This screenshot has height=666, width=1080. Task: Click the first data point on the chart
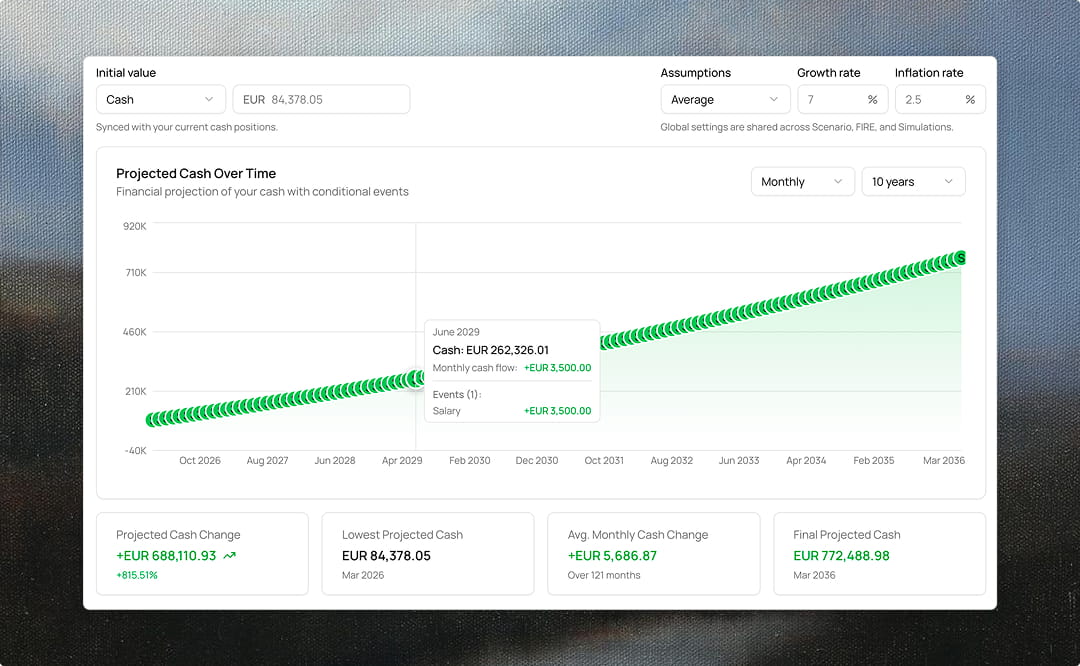153,420
